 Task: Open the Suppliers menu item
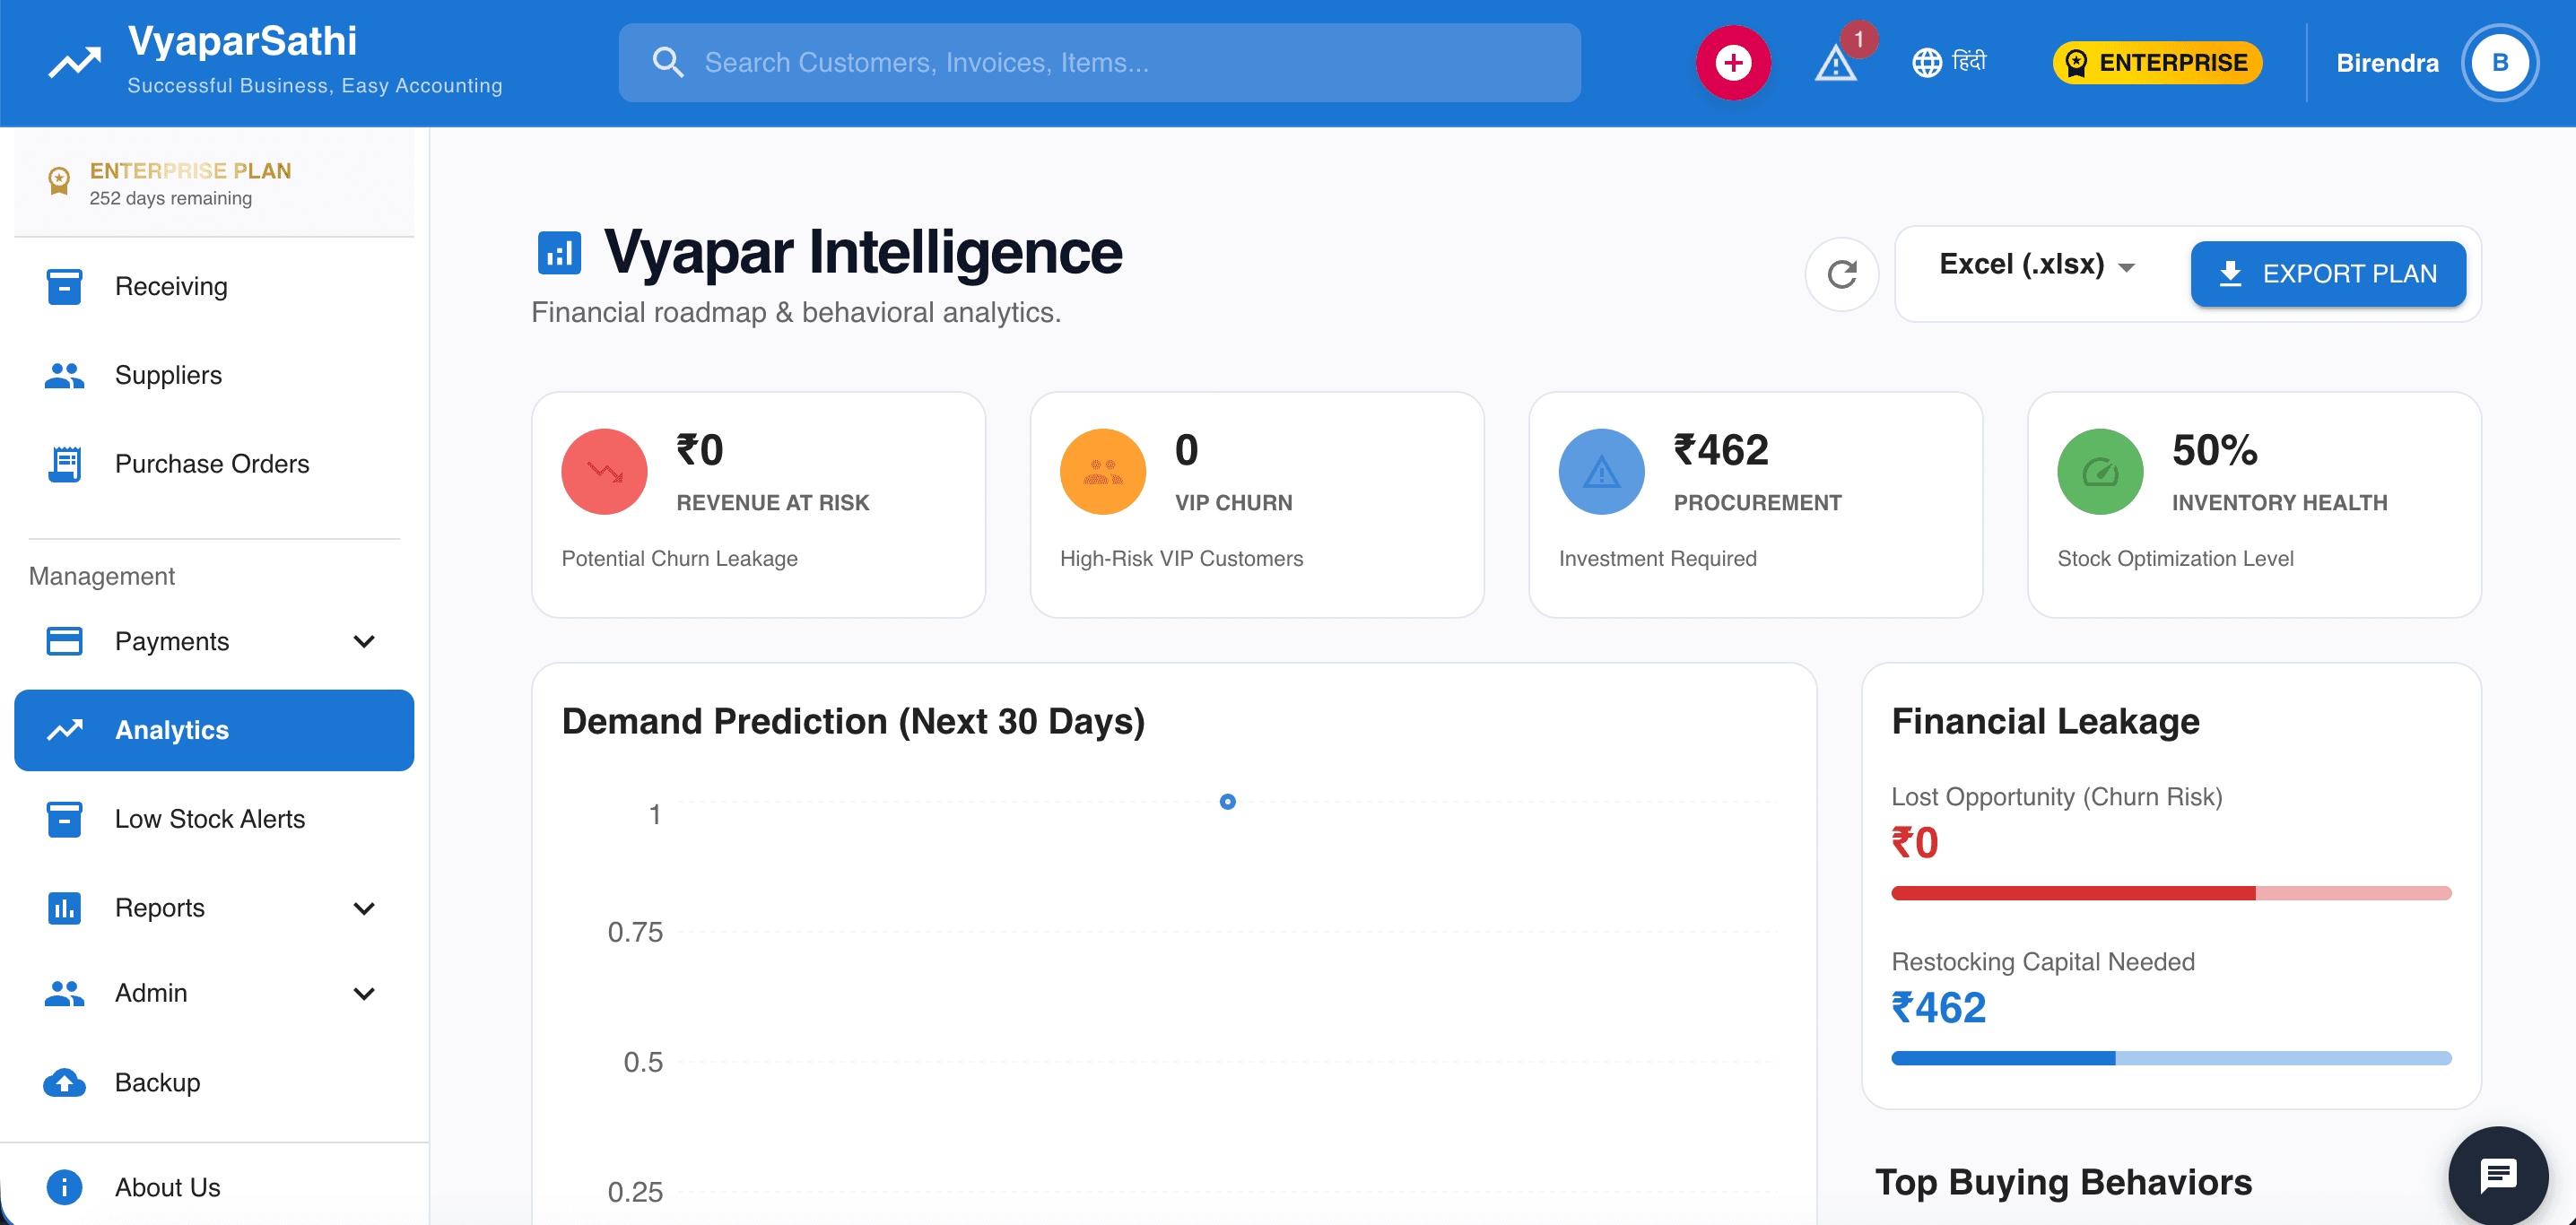[214, 376]
